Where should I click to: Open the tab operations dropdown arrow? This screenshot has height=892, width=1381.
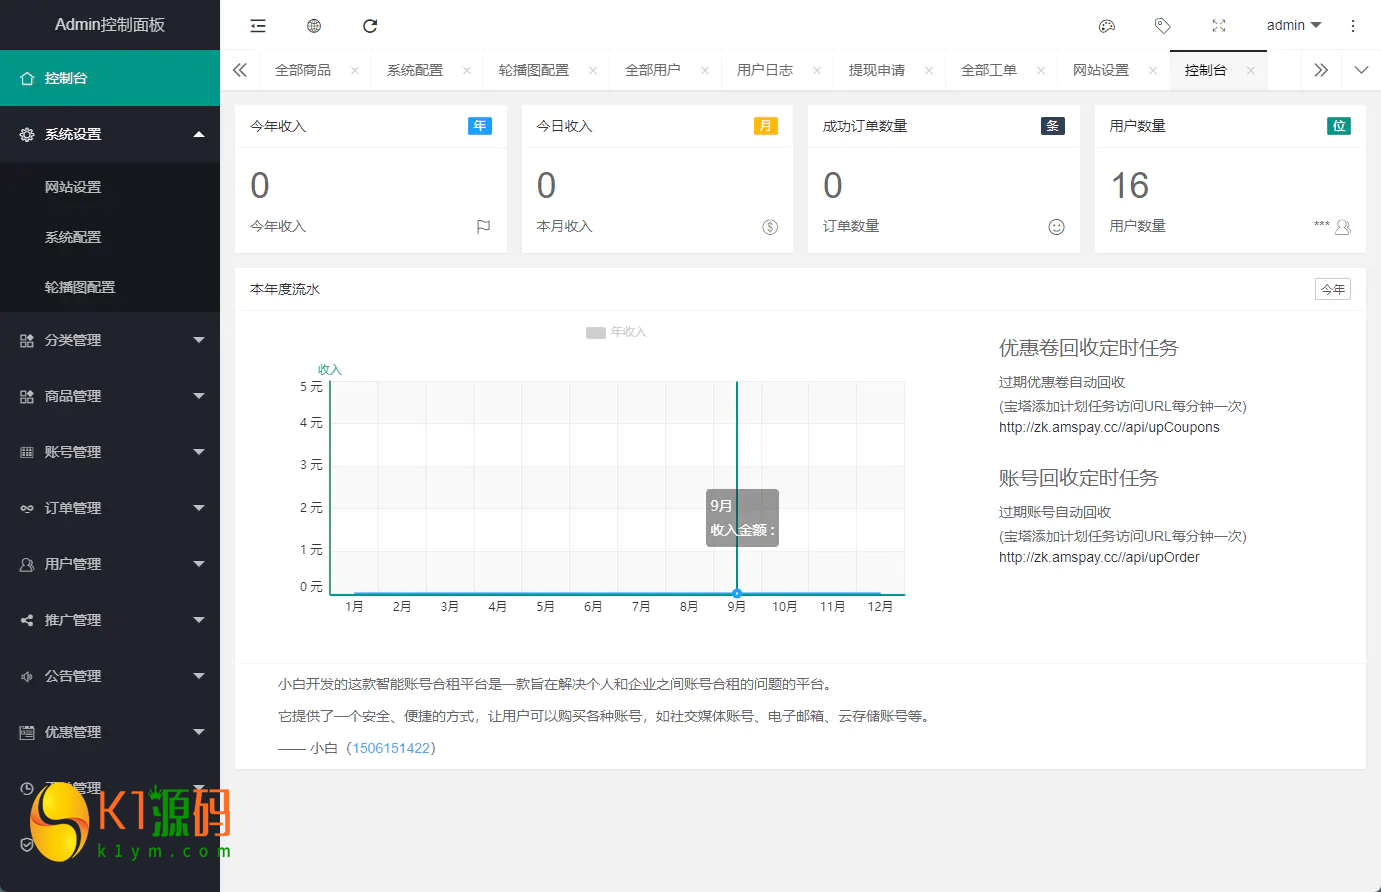coord(1360,70)
